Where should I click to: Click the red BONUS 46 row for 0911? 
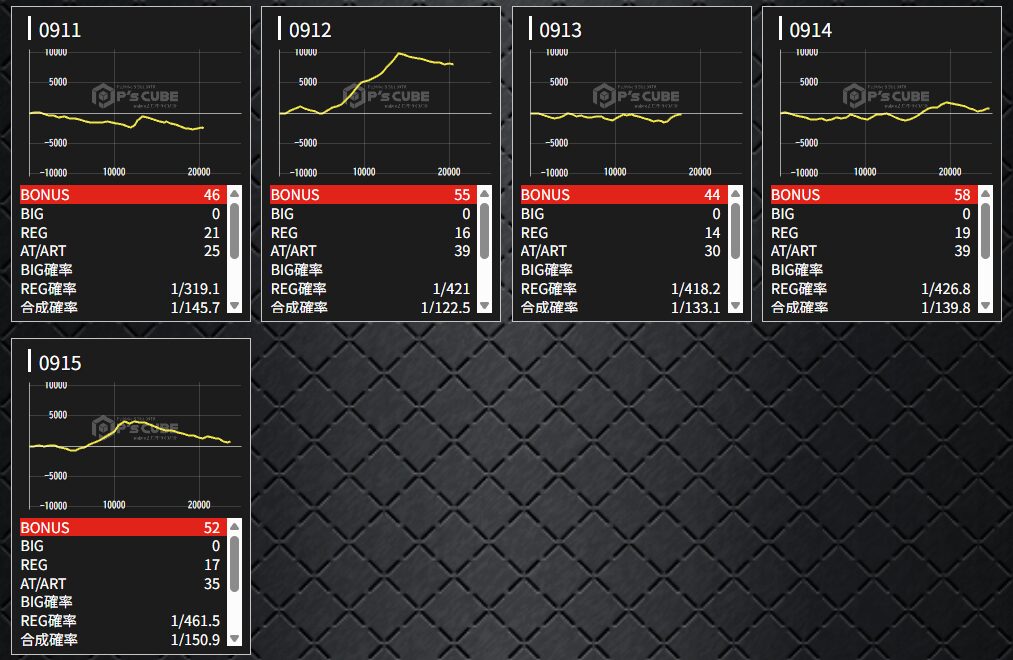[x=123, y=194]
